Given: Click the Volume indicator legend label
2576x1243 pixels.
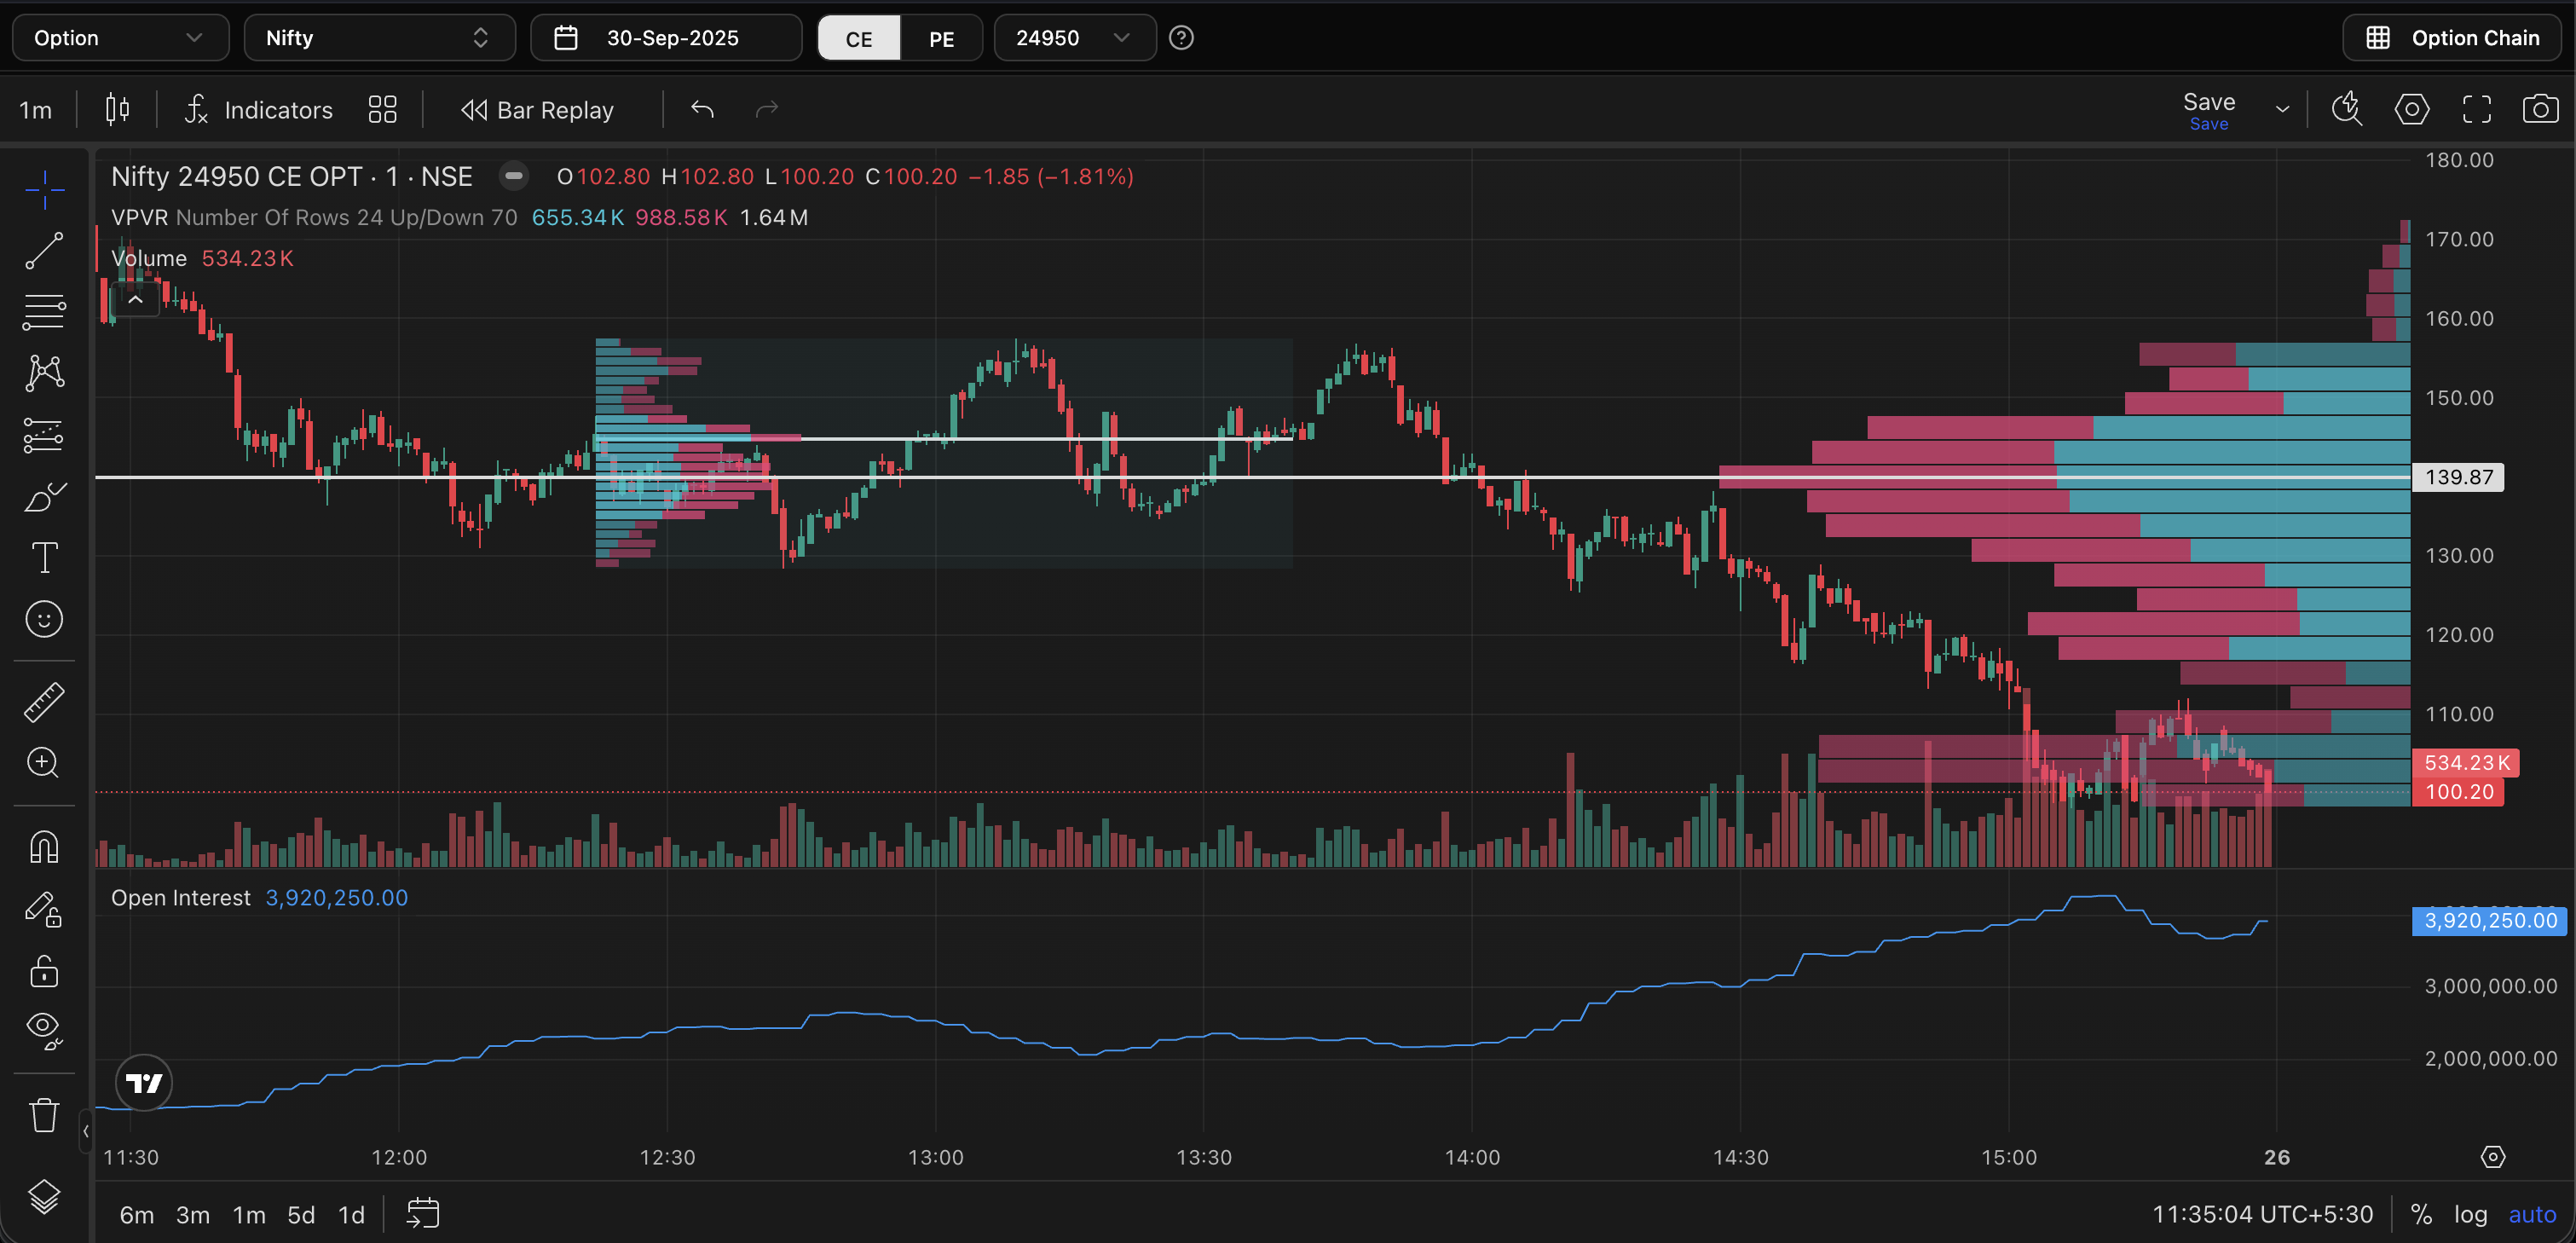Looking at the screenshot, I should coord(149,258).
